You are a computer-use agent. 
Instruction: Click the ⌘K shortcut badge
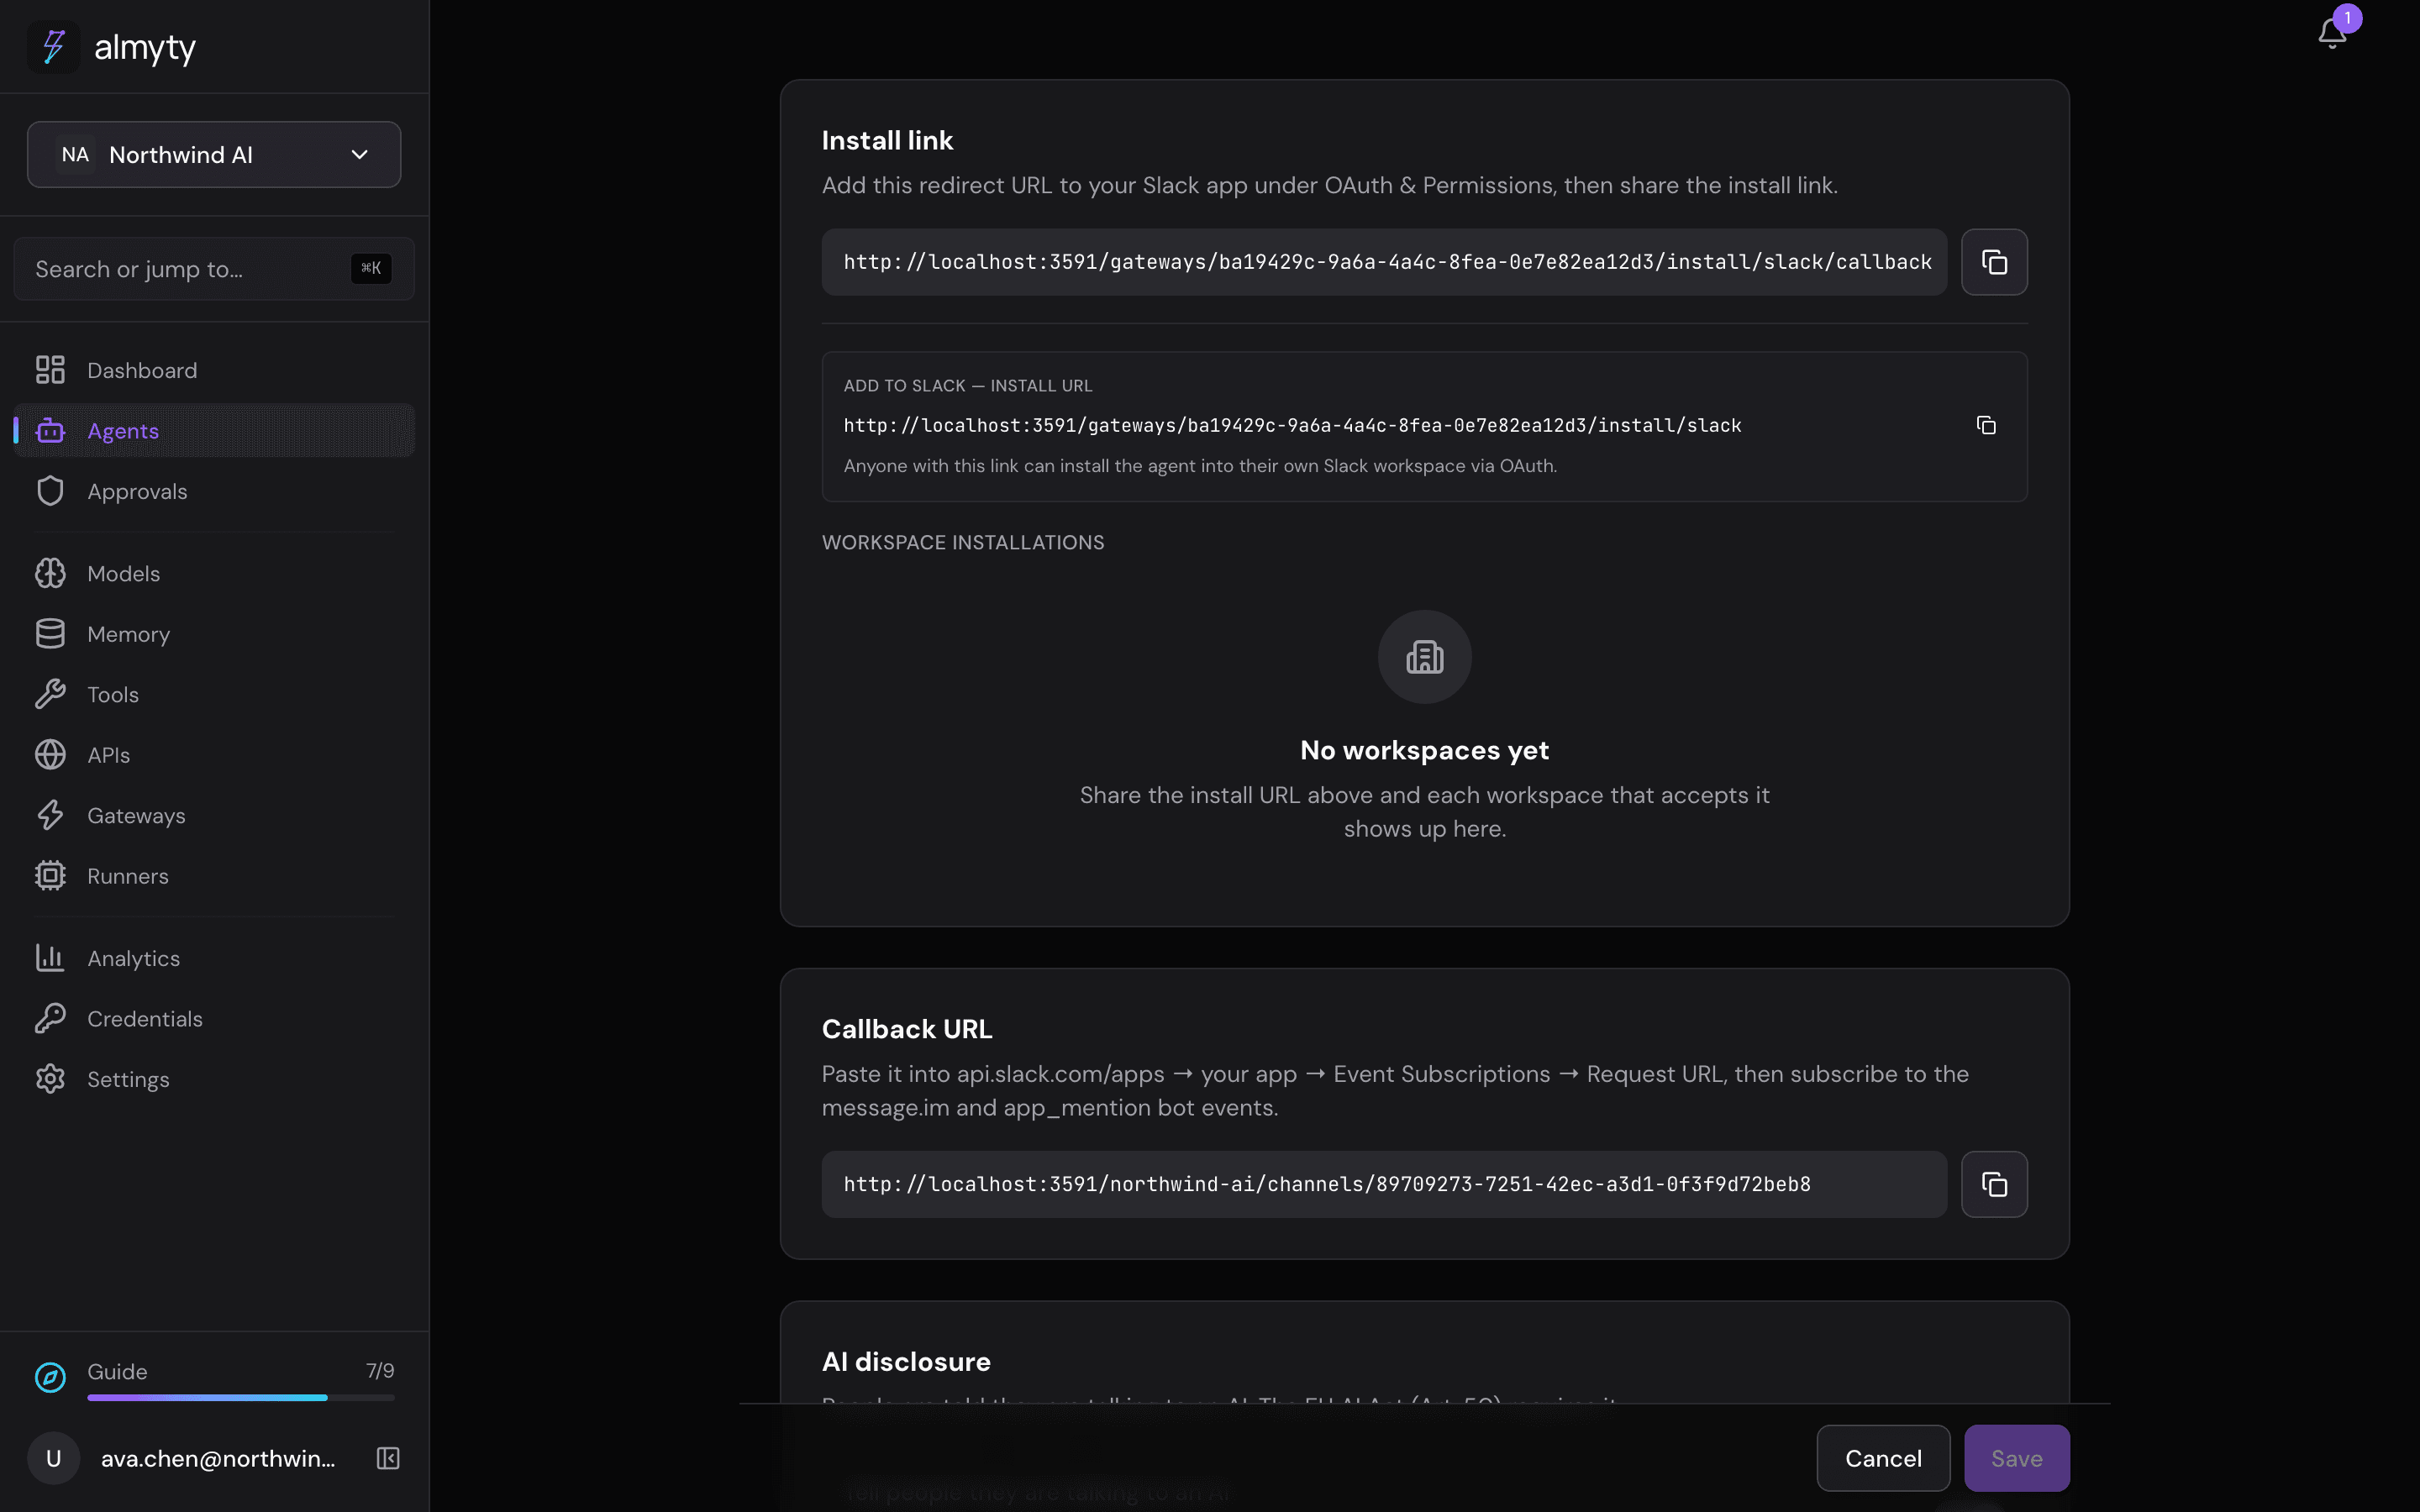tap(371, 268)
